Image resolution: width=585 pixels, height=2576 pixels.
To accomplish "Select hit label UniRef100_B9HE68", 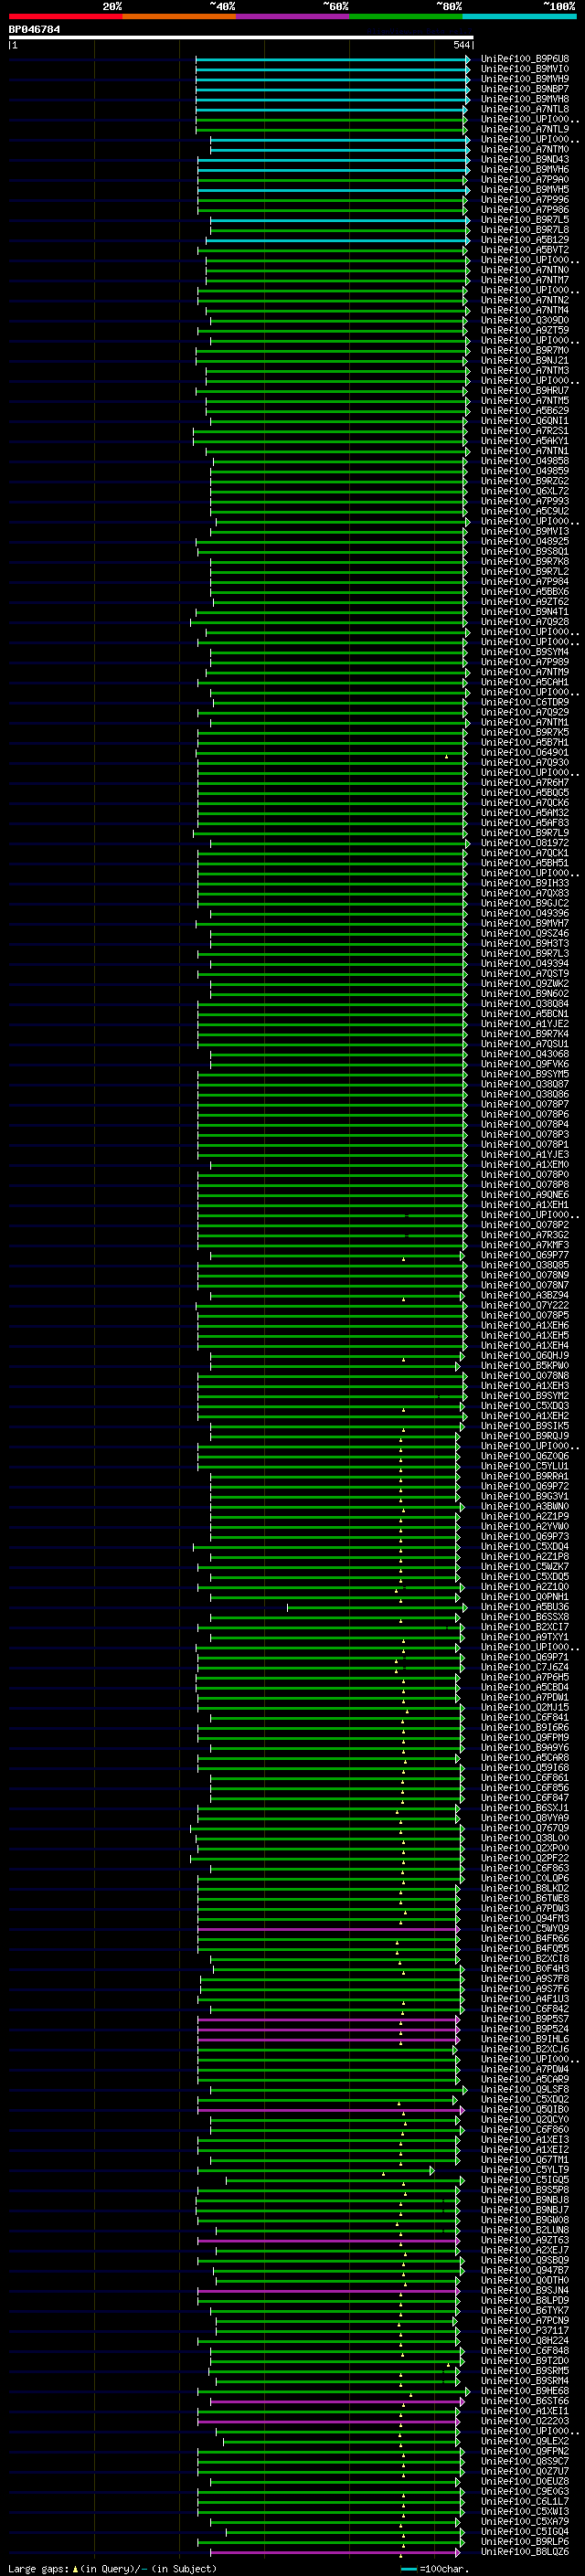I will coord(525,2391).
